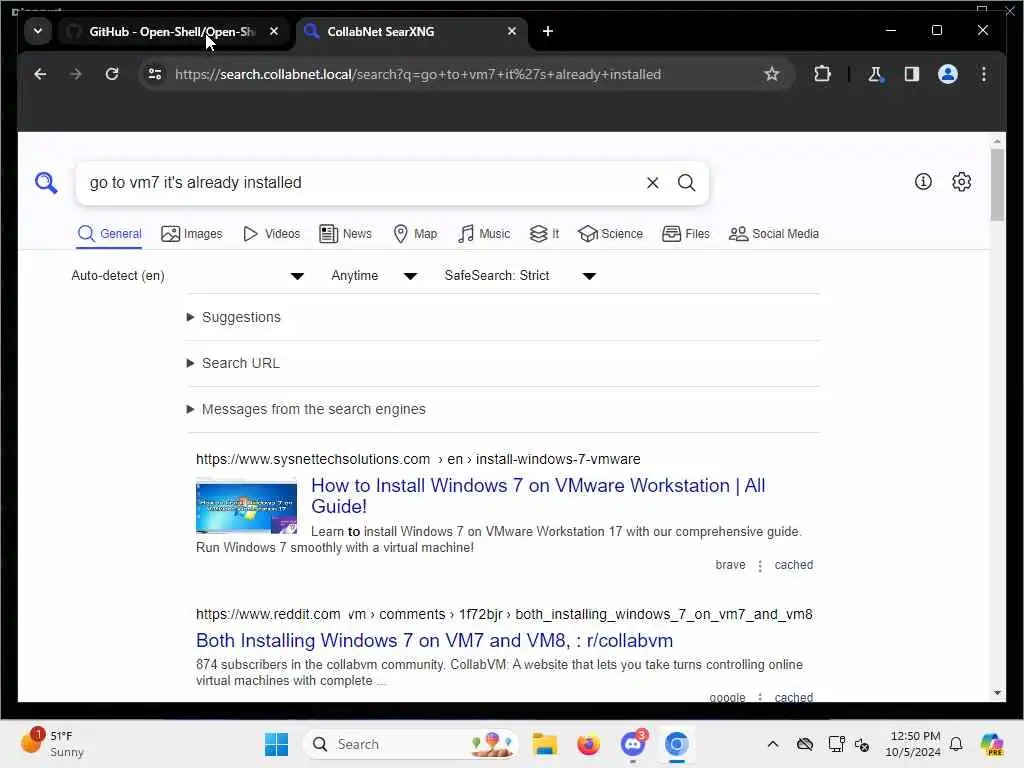Switch to Map search category
This screenshot has width=1024, height=768.
tap(415, 234)
